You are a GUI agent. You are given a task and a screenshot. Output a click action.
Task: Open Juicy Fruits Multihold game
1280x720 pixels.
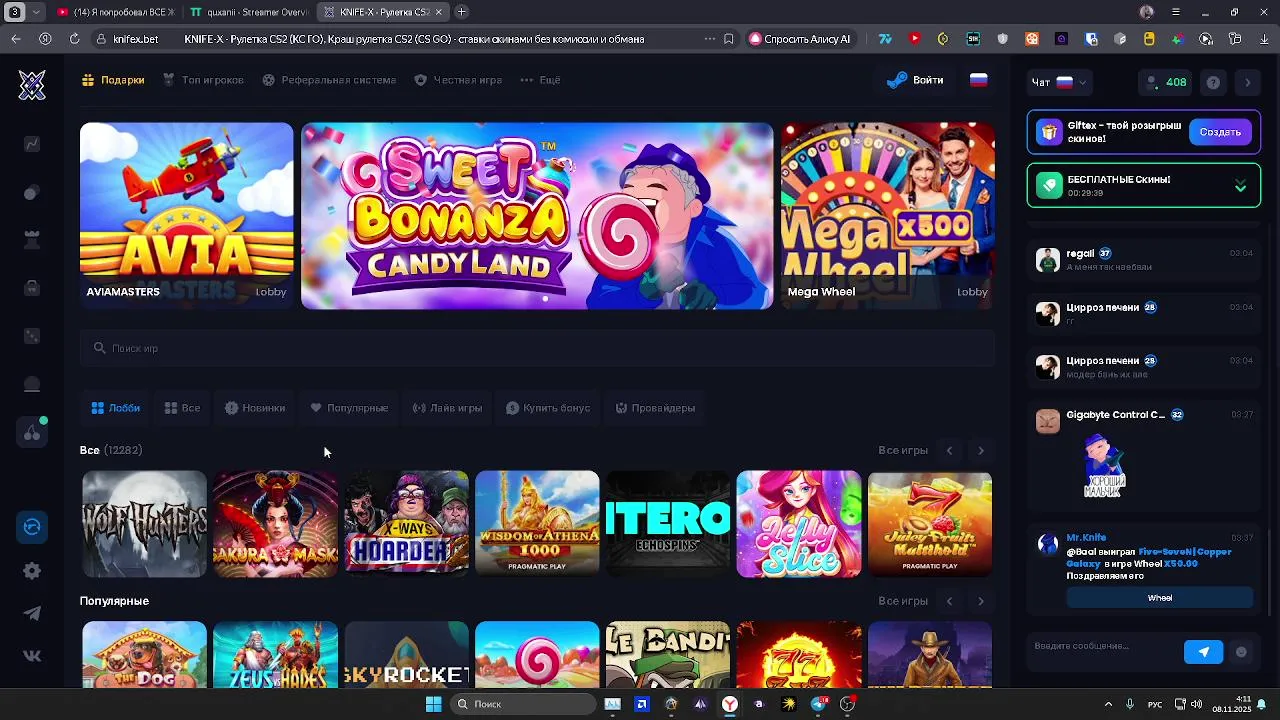pyautogui.click(x=930, y=524)
